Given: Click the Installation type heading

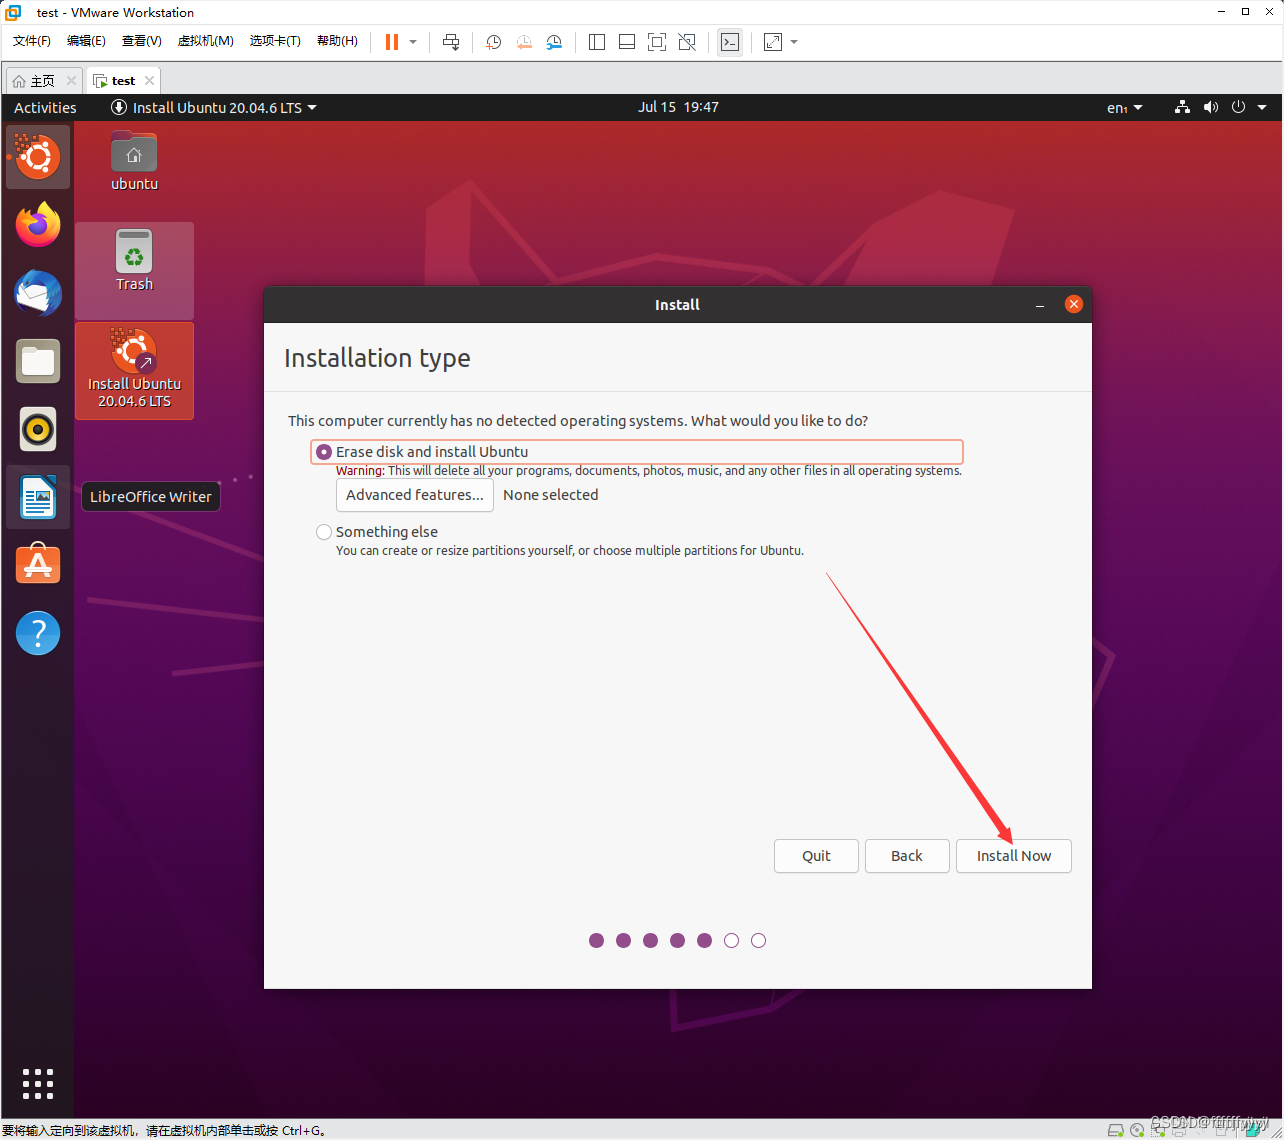Looking at the screenshot, I should (x=377, y=358).
